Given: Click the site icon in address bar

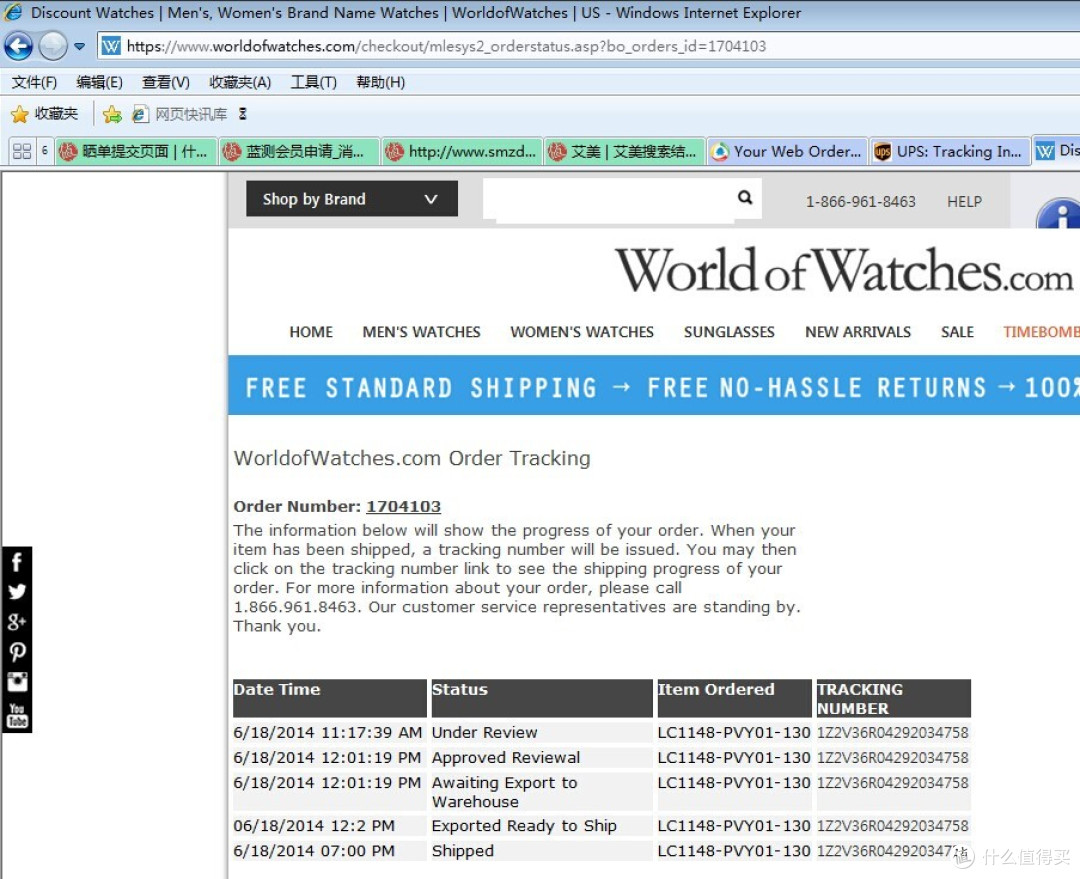Looking at the screenshot, I should click(x=111, y=46).
